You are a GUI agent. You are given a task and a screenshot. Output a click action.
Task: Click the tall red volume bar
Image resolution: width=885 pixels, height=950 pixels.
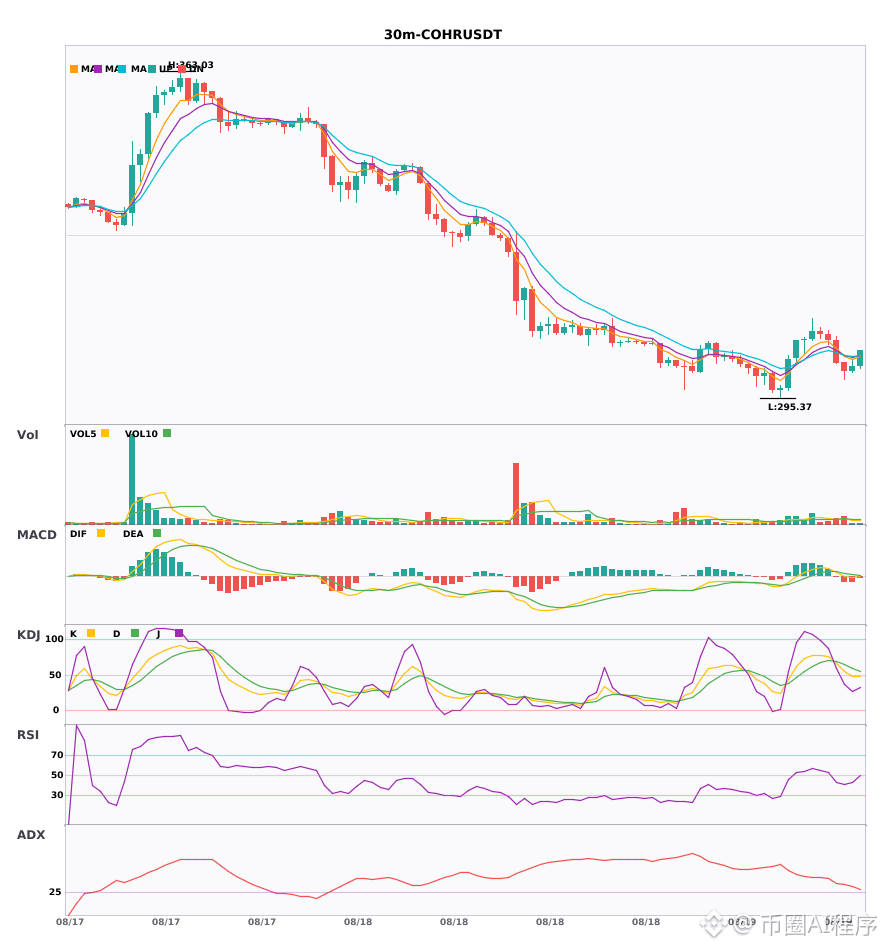[x=516, y=494]
